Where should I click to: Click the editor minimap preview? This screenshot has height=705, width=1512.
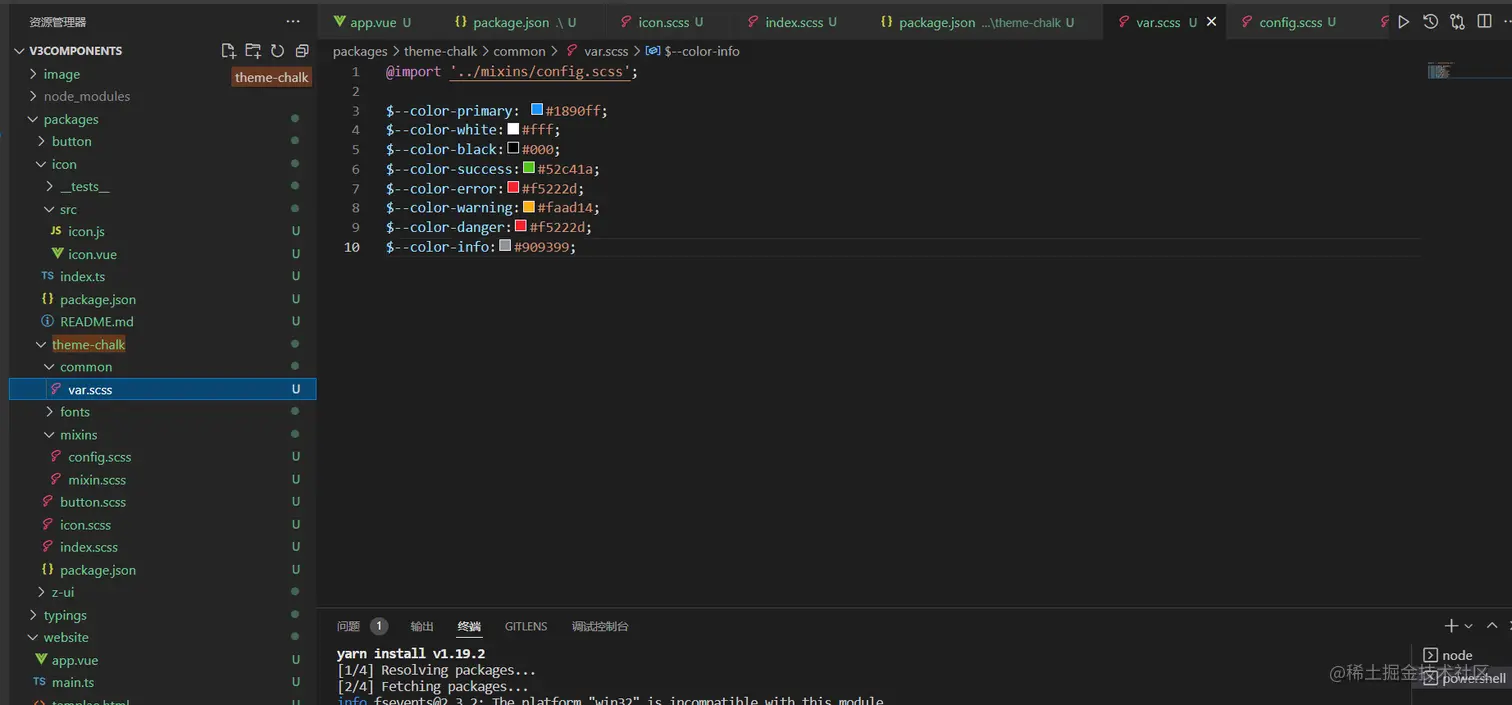(1440, 71)
